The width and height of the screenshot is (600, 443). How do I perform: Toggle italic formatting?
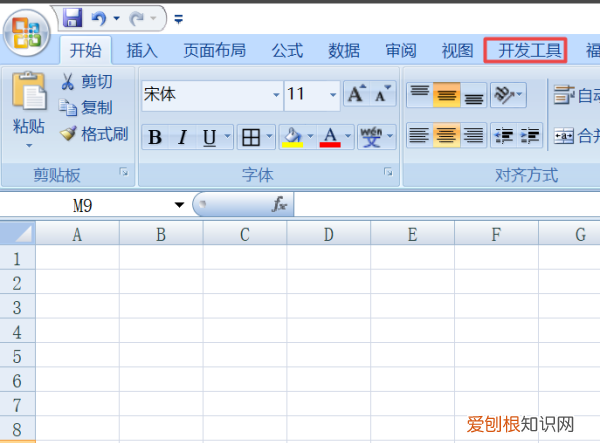tap(183, 137)
